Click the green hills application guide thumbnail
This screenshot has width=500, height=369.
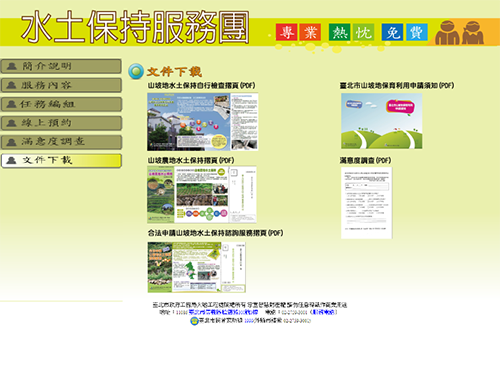point(382,121)
